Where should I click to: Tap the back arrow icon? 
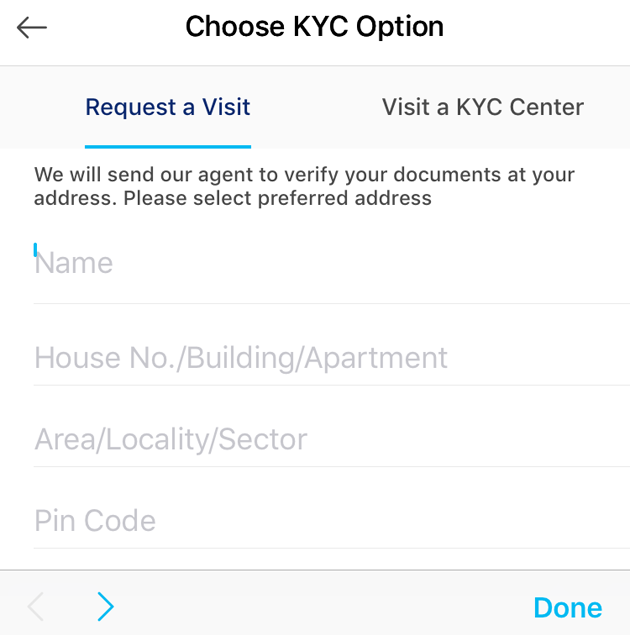click(x=32, y=28)
